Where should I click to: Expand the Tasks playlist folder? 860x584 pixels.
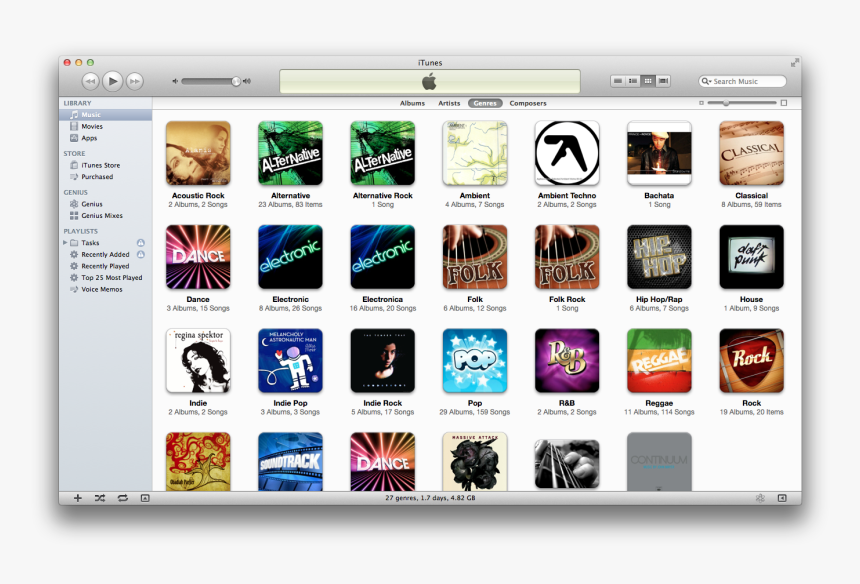click(x=65, y=242)
